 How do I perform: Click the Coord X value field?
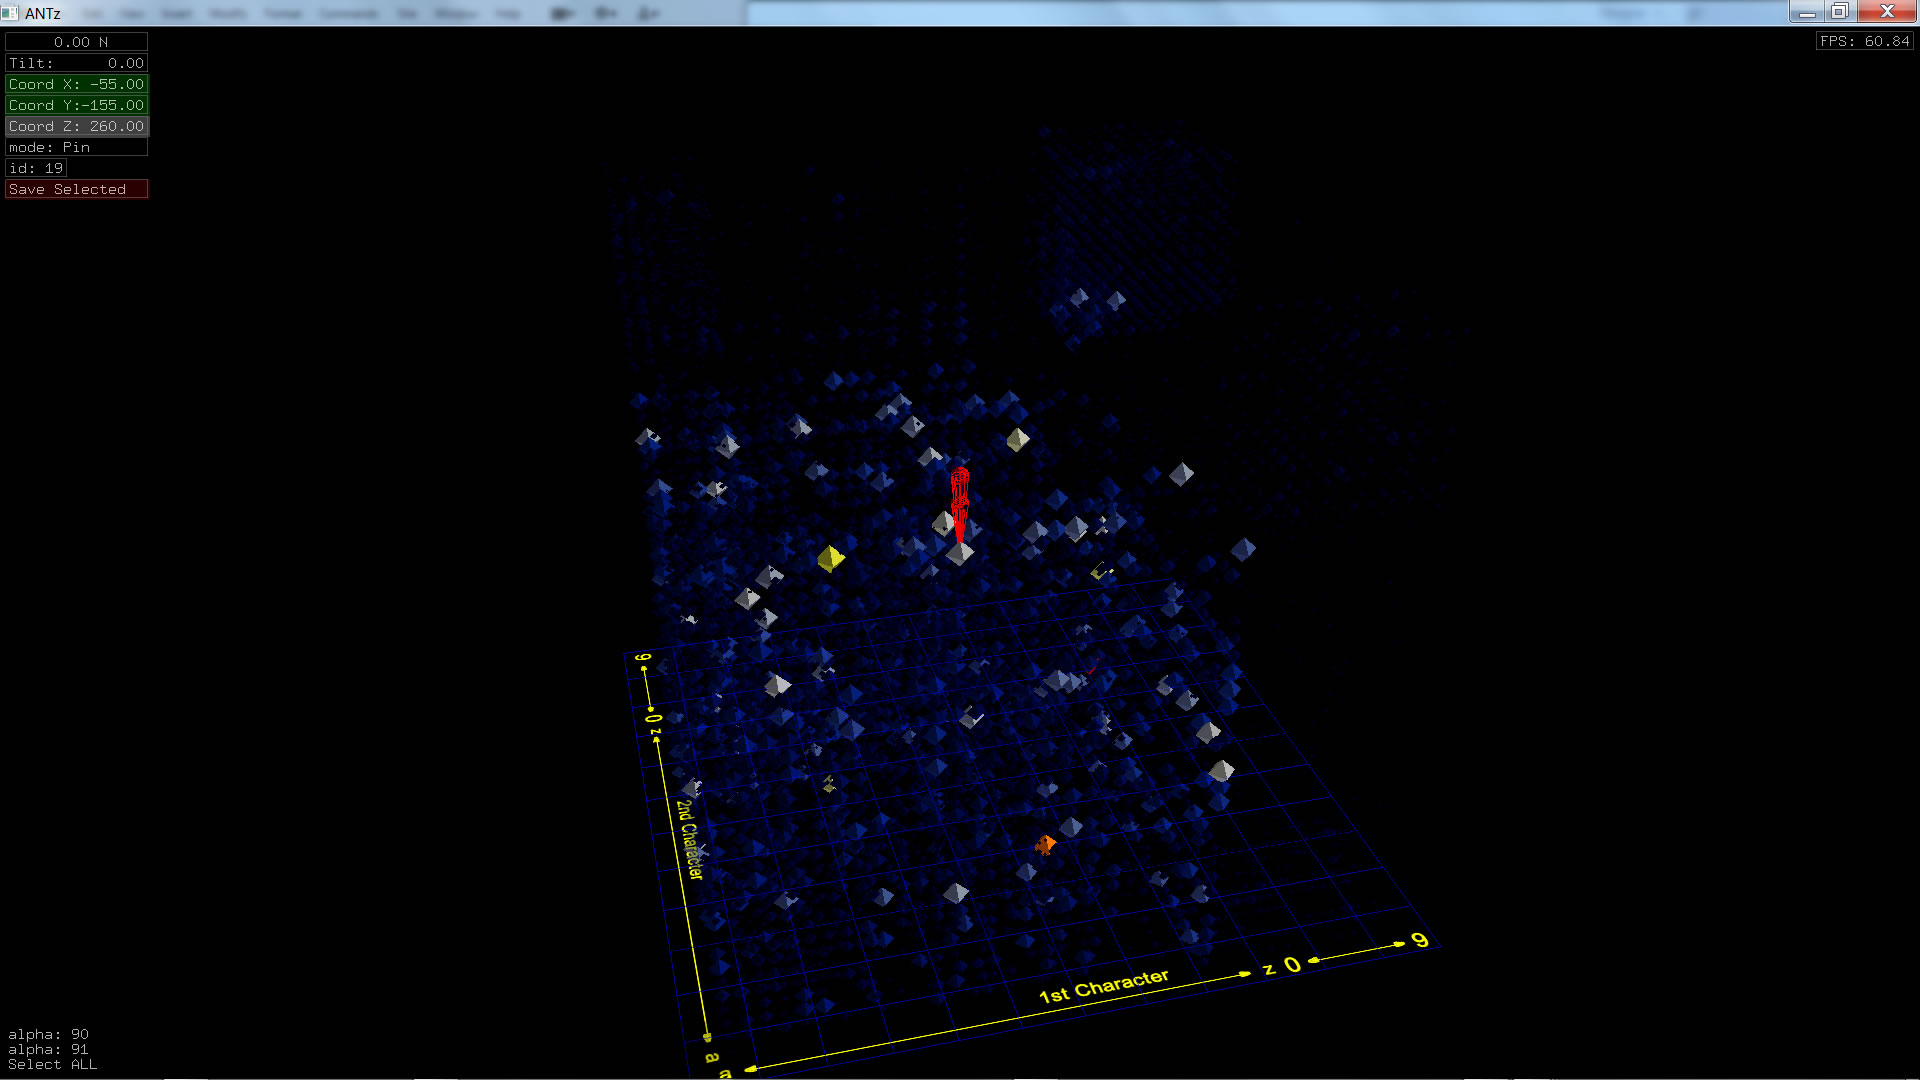coord(76,84)
